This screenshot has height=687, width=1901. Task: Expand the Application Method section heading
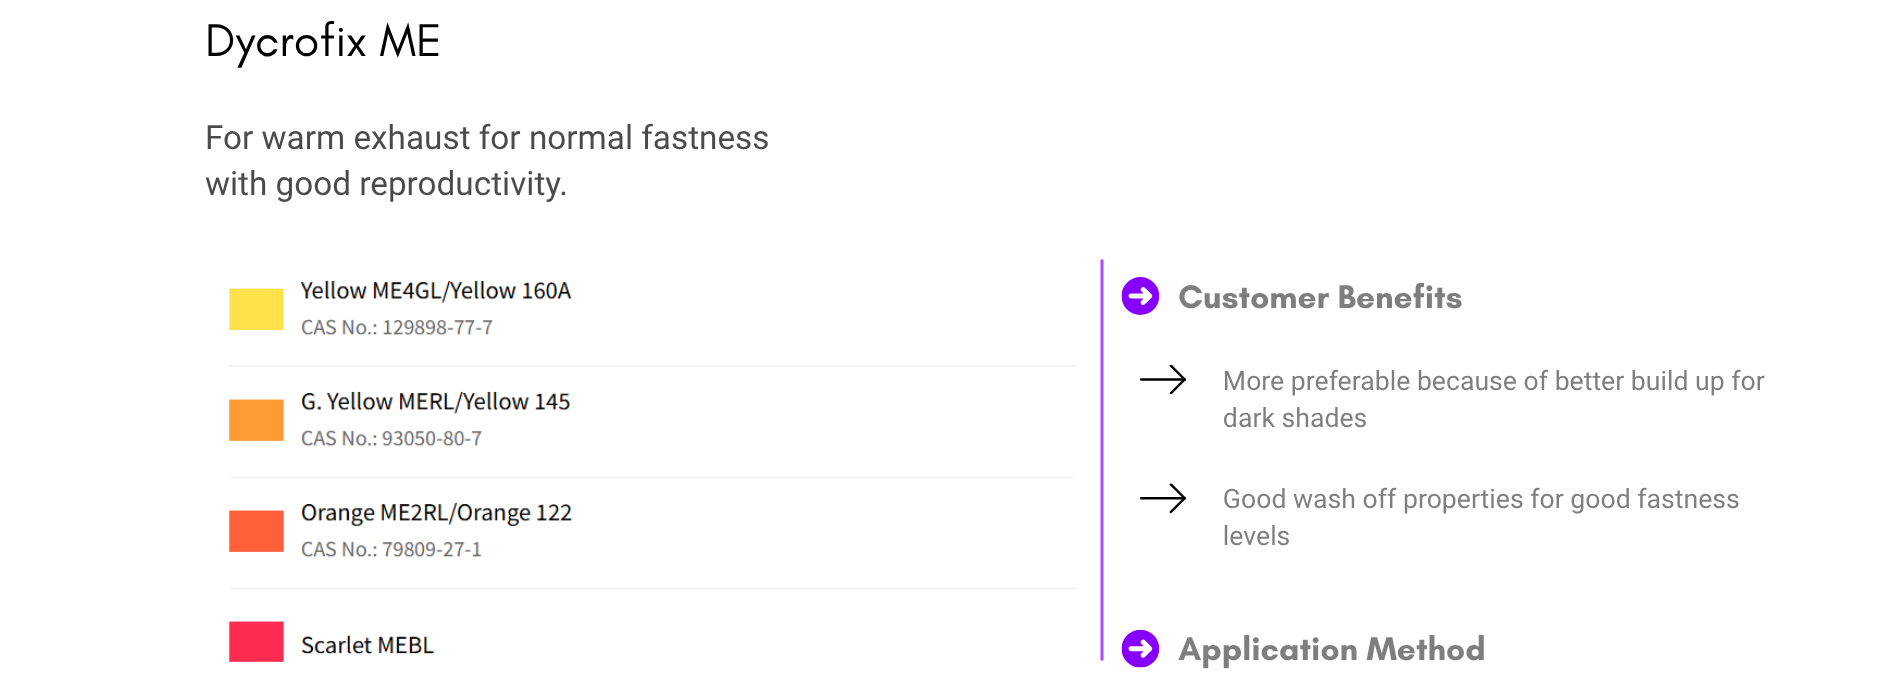coord(1332,649)
